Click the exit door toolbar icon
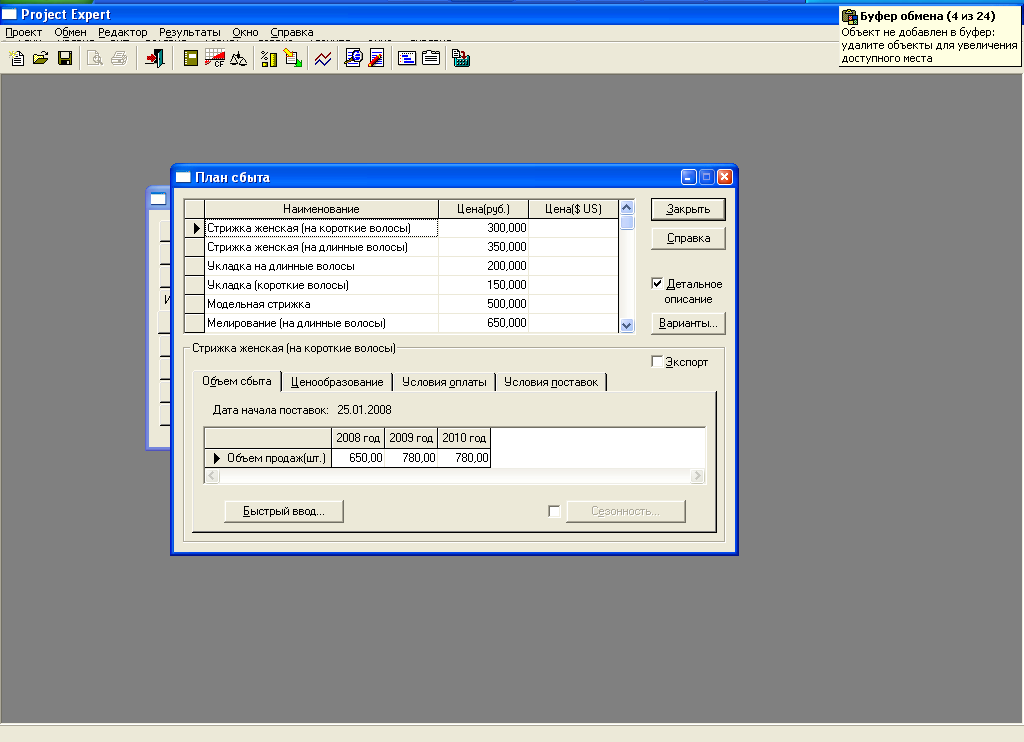 [x=155, y=59]
